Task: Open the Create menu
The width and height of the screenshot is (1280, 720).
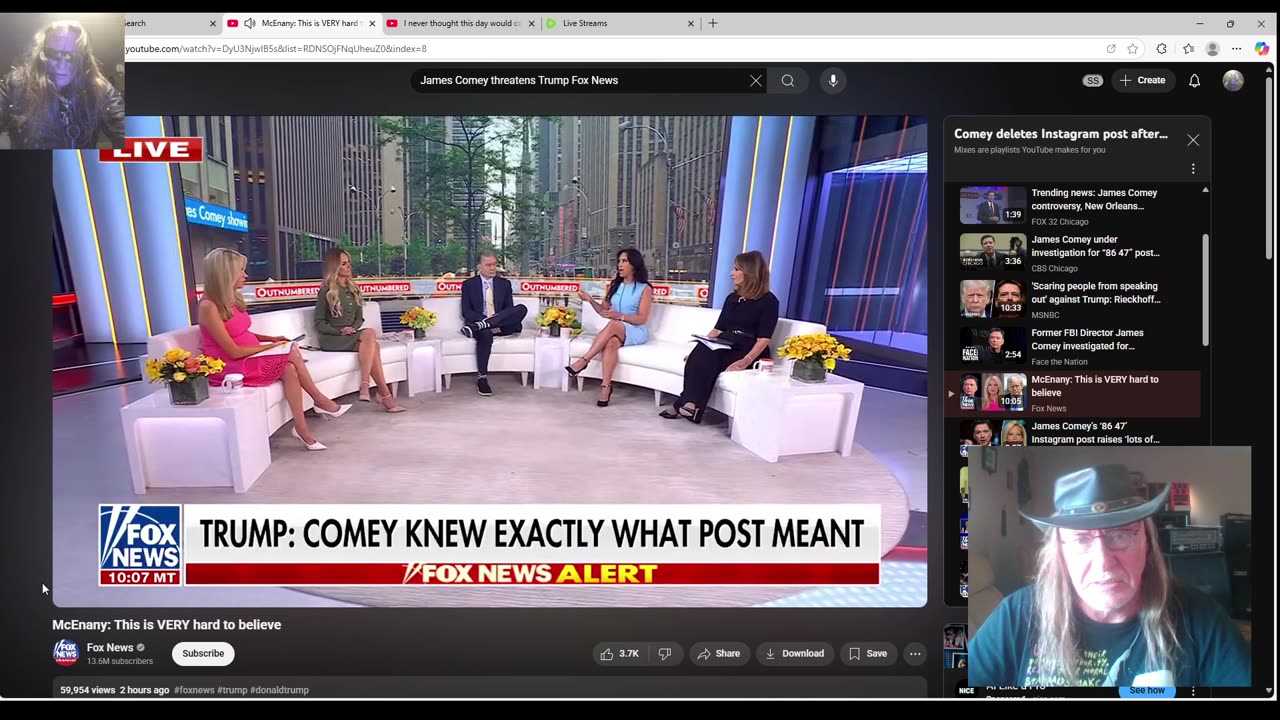Action: tap(1143, 80)
